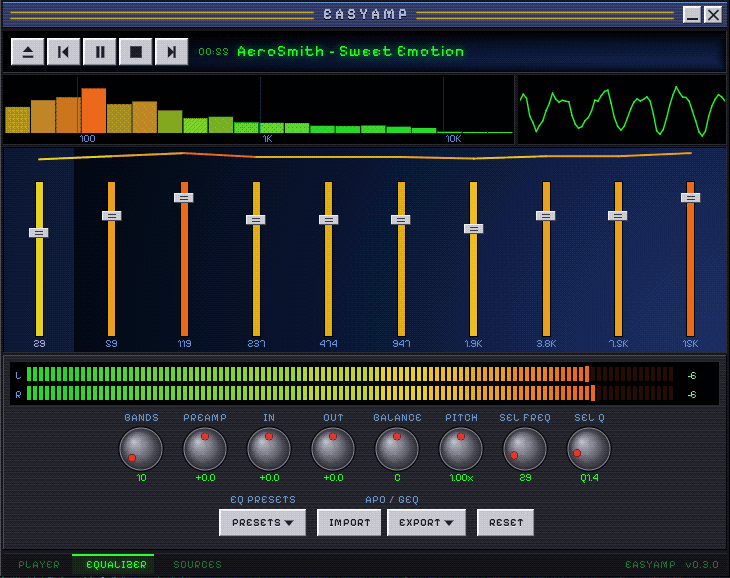Click the BALANCE knob
This screenshot has height=578, width=730.
[397, 449]
